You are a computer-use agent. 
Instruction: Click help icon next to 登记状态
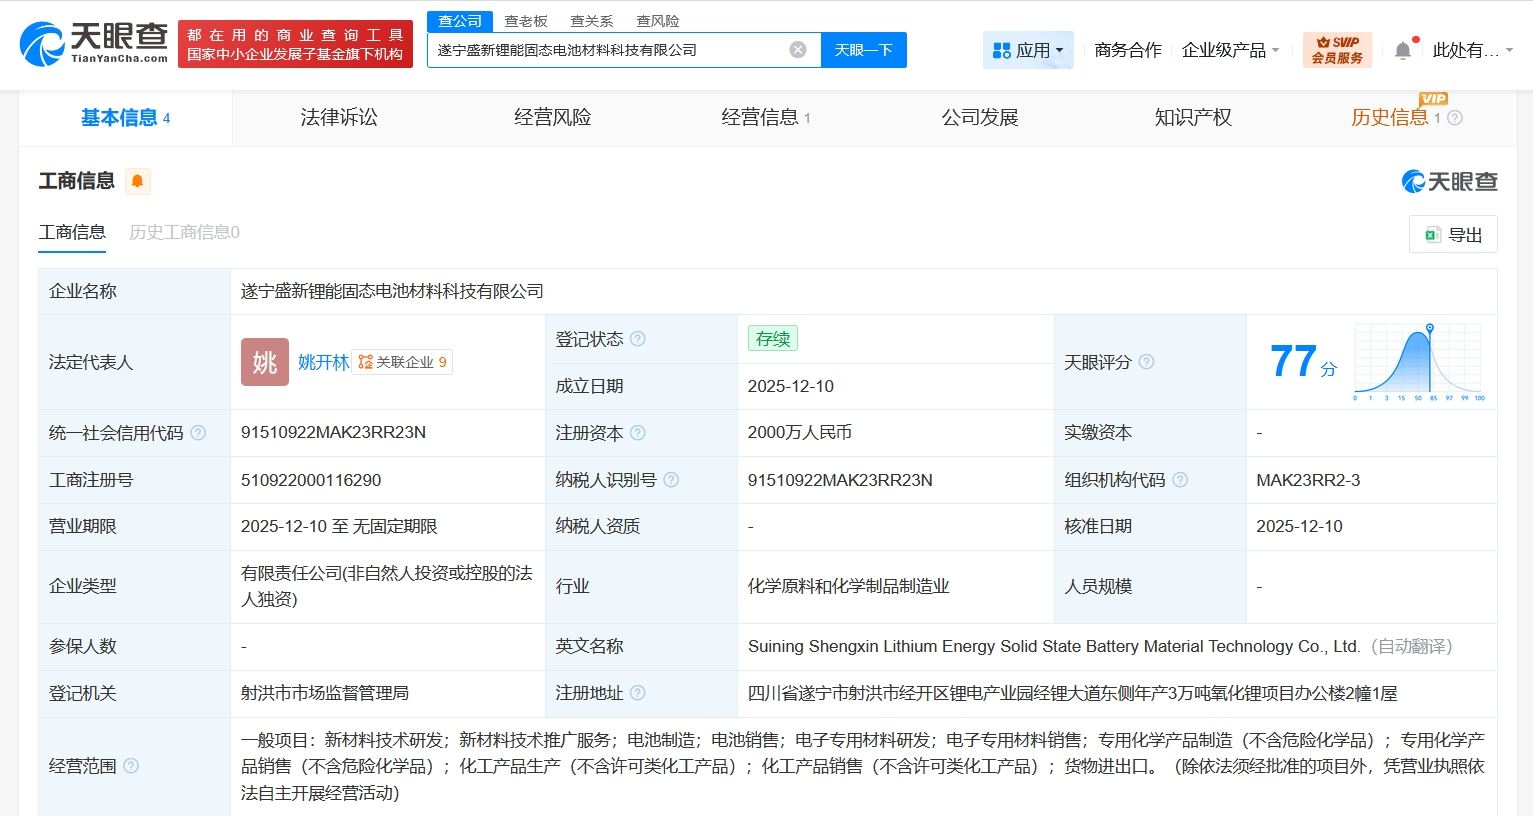[638, 339]
